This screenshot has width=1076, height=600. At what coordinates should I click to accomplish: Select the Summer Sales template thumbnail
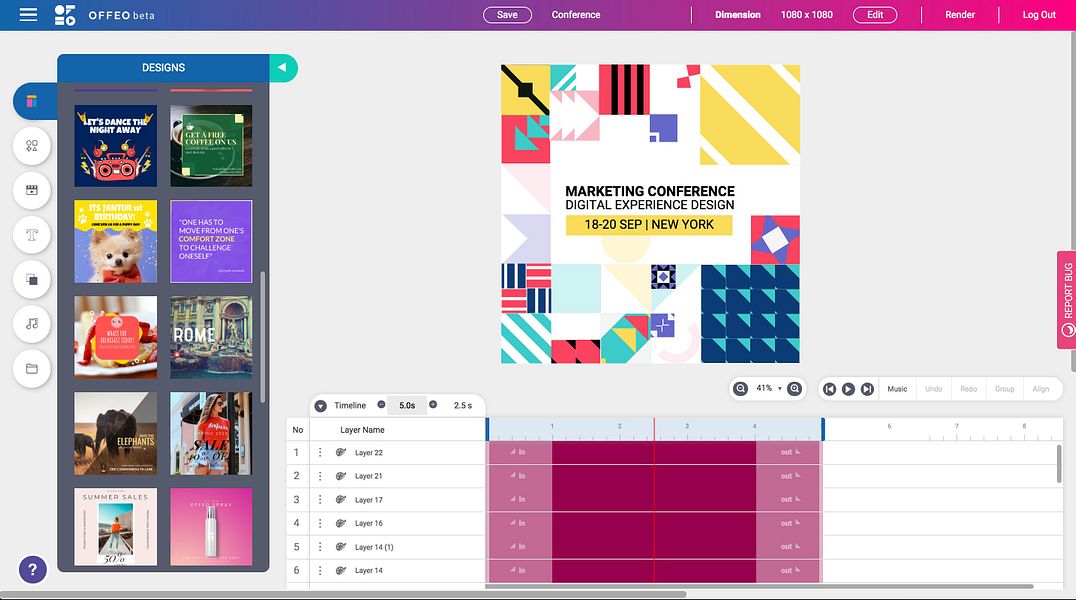point(115,527)
